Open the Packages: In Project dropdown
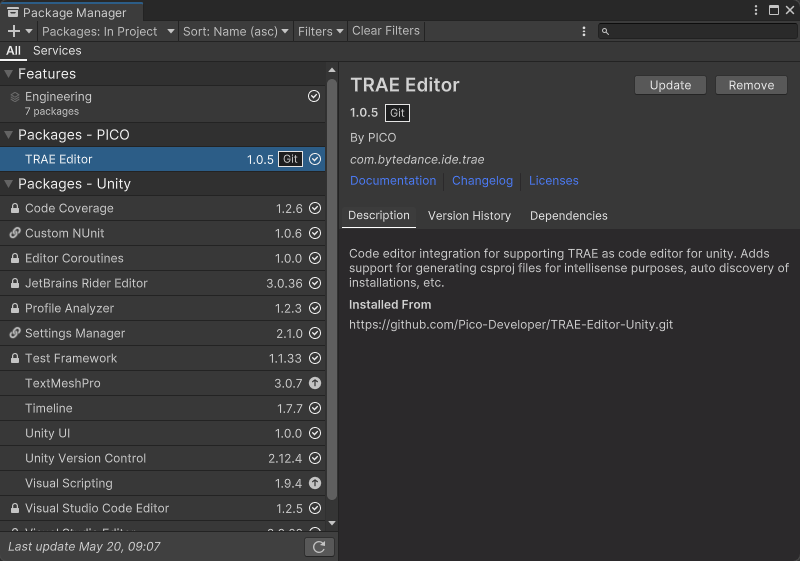Viewport: 800px width, 561px height. (x=108, y=31)
